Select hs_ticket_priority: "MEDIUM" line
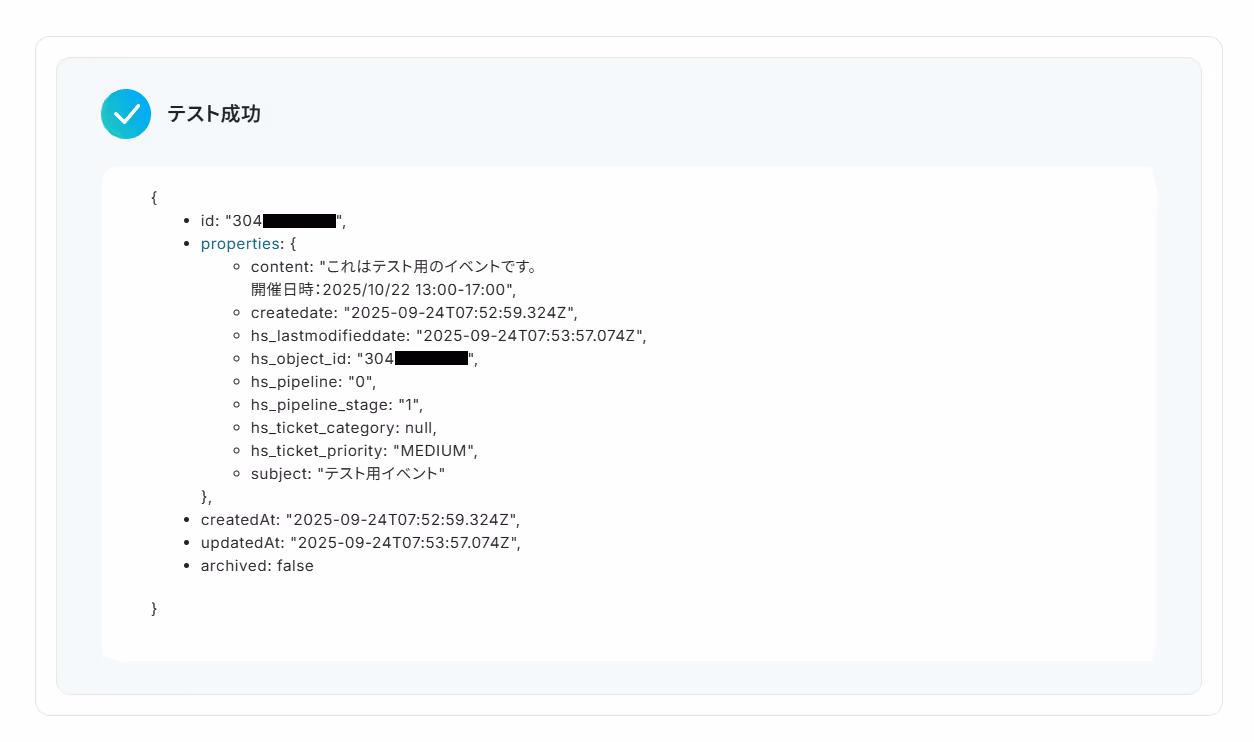This screenshot has width=1254, height=742. pos(365,451)
